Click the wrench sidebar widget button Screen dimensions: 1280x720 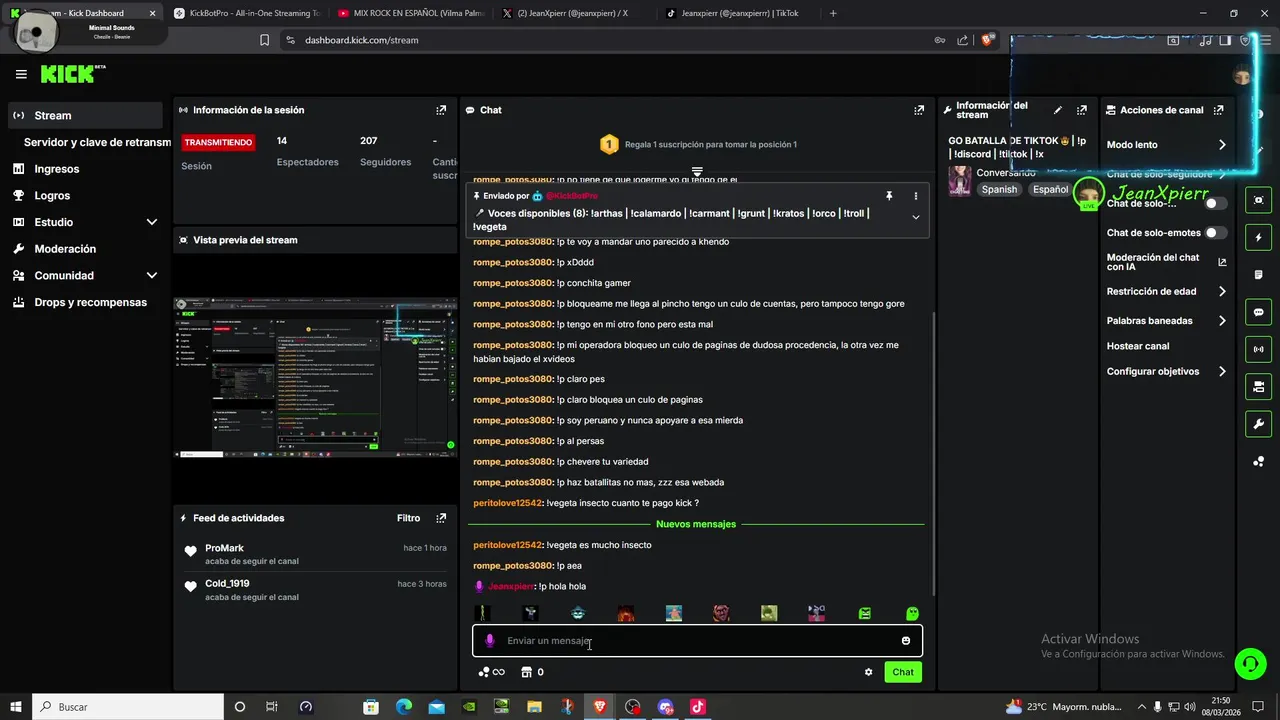(x=1259, y=423)
